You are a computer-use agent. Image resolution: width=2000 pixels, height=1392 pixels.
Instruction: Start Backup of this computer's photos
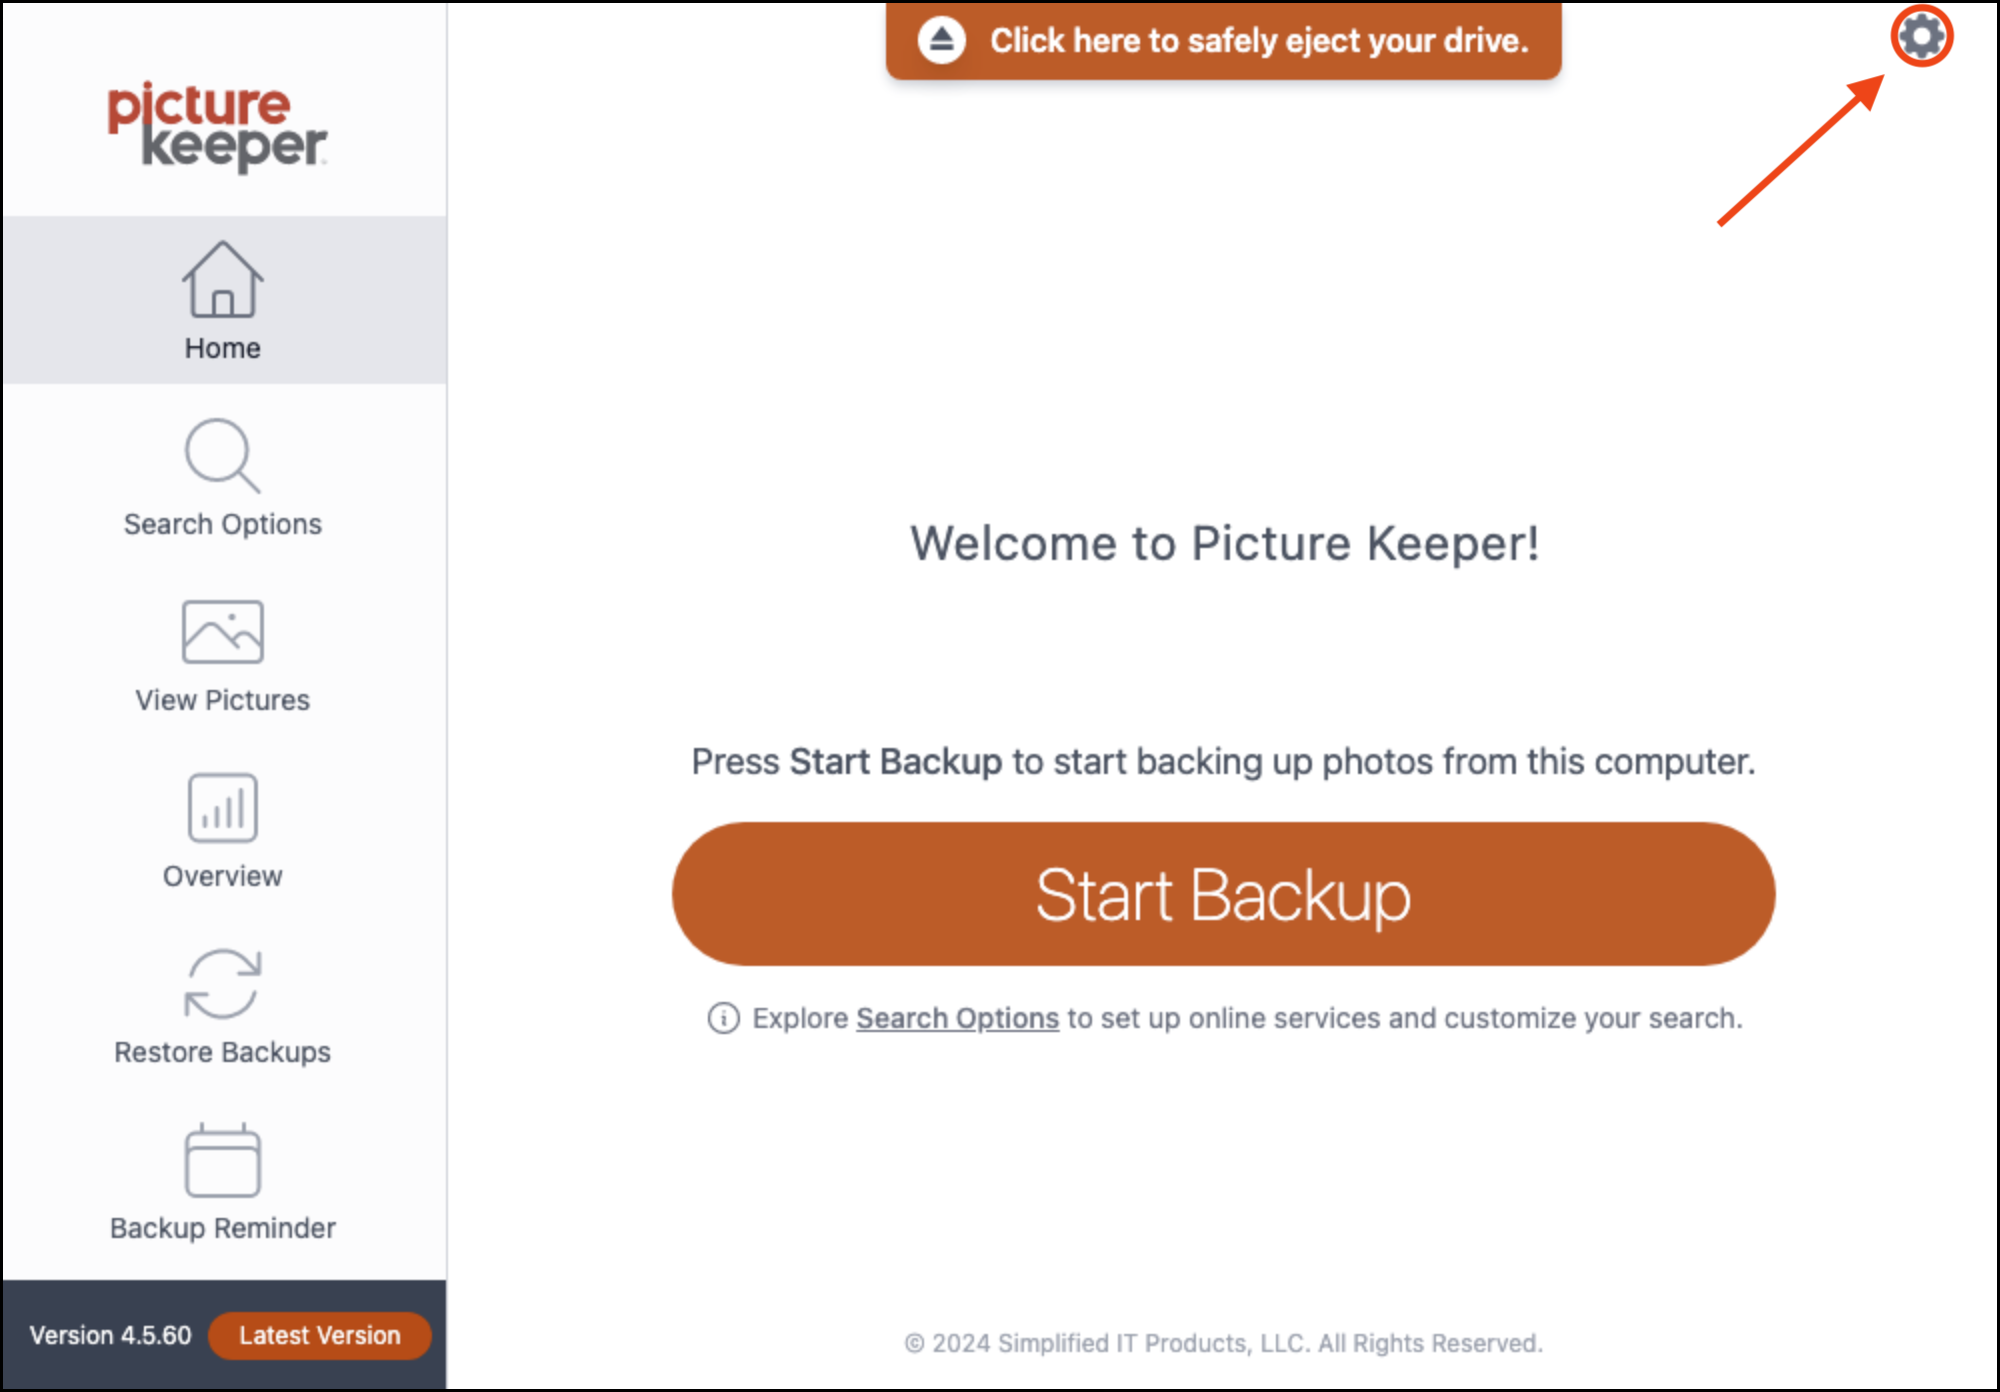point(1223,894)
